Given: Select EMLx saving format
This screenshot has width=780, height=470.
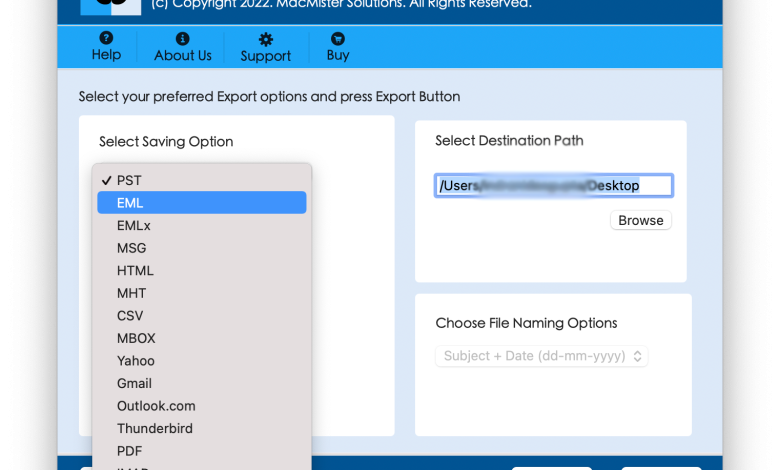Looking at the screenshot, I should pos(201,225).
